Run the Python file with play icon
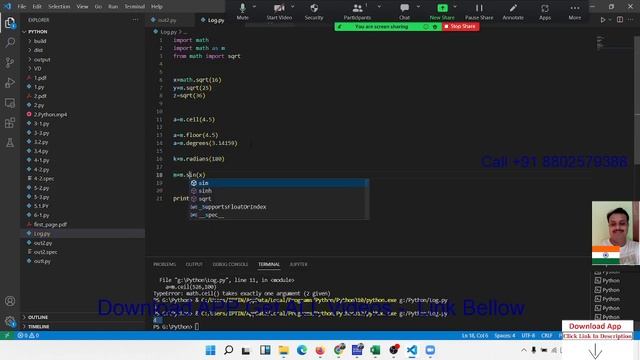The width and height of the screenshot is (640, 360). point(603,20)
